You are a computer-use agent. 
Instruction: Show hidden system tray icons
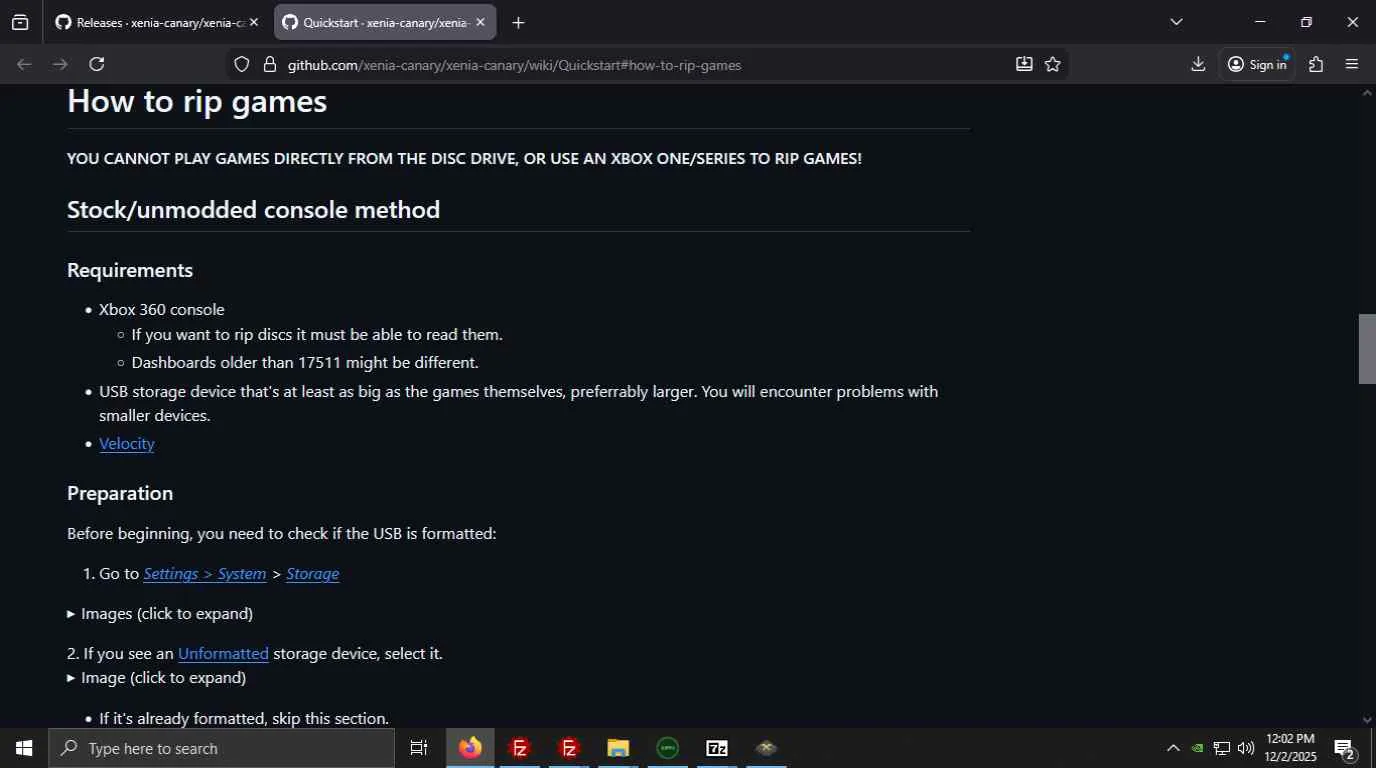pyautogui.click(x=1173, y=748)
